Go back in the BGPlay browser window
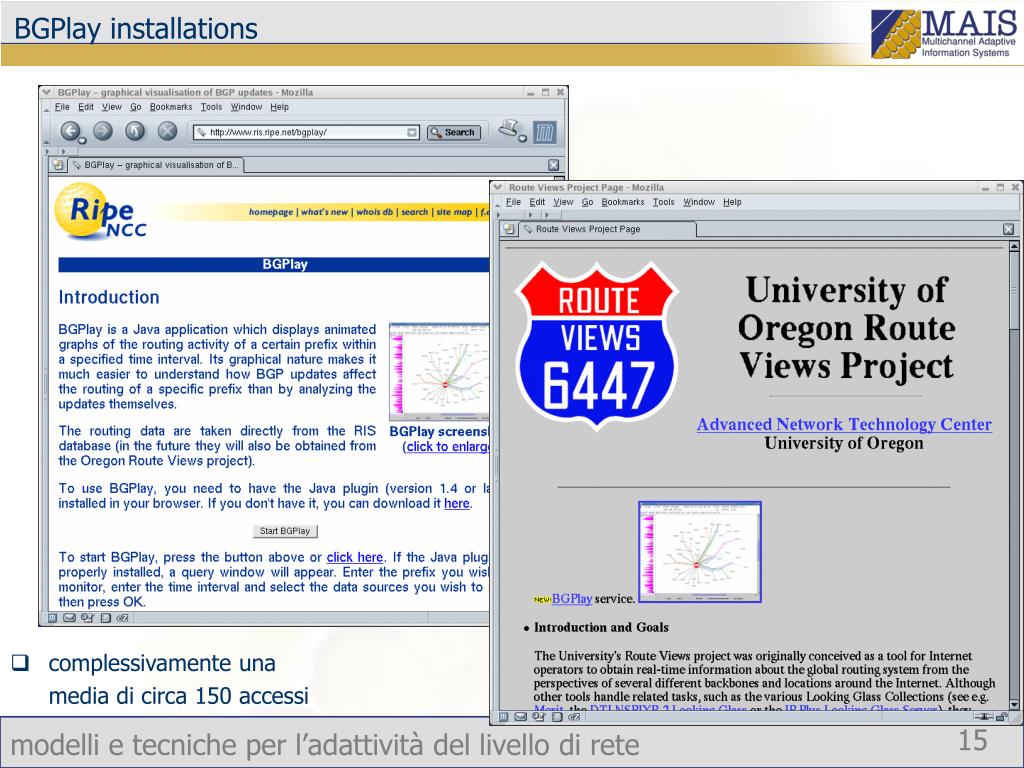This screenshot has width=1024, height=768. [x=70, y=131]
